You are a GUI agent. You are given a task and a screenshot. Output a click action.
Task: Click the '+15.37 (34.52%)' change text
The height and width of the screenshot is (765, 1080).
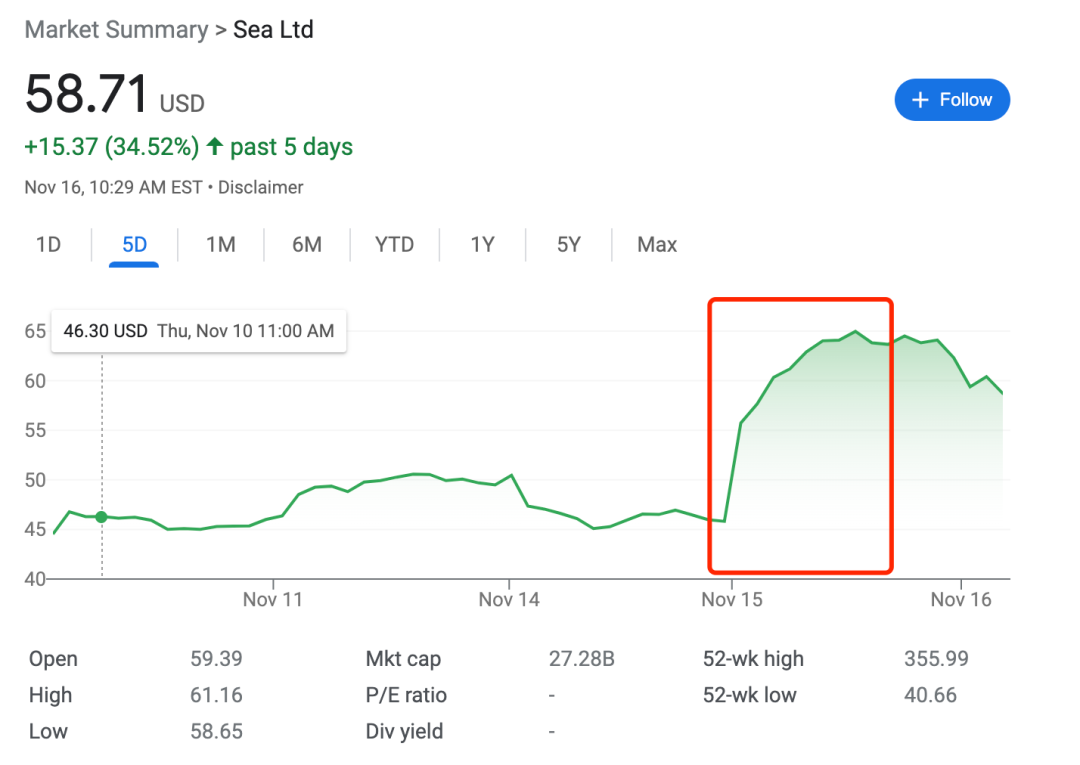point(112,147)
